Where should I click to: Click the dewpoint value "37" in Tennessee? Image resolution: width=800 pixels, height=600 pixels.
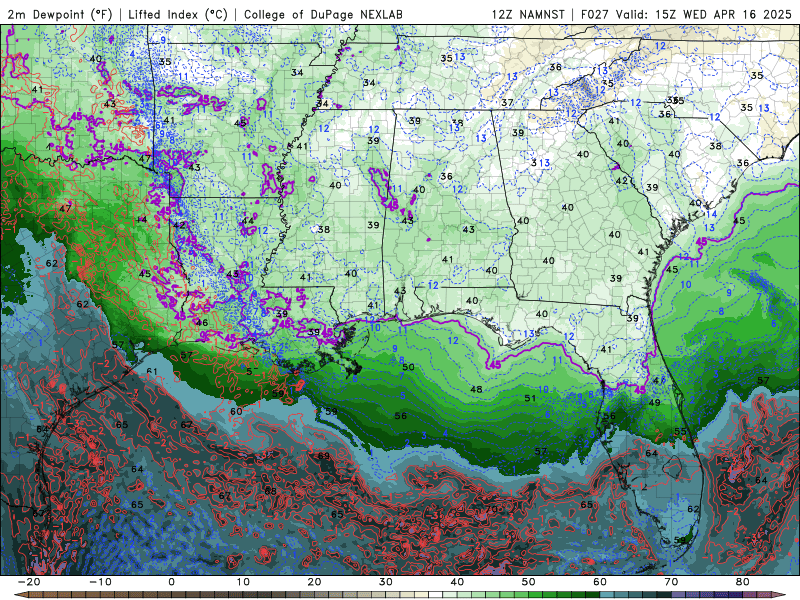[x=507, y=103]
